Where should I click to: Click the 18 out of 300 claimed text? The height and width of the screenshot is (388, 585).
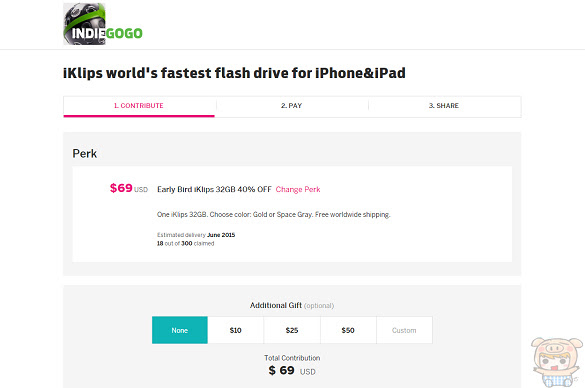pyautogui.click(x=185, y=244)
